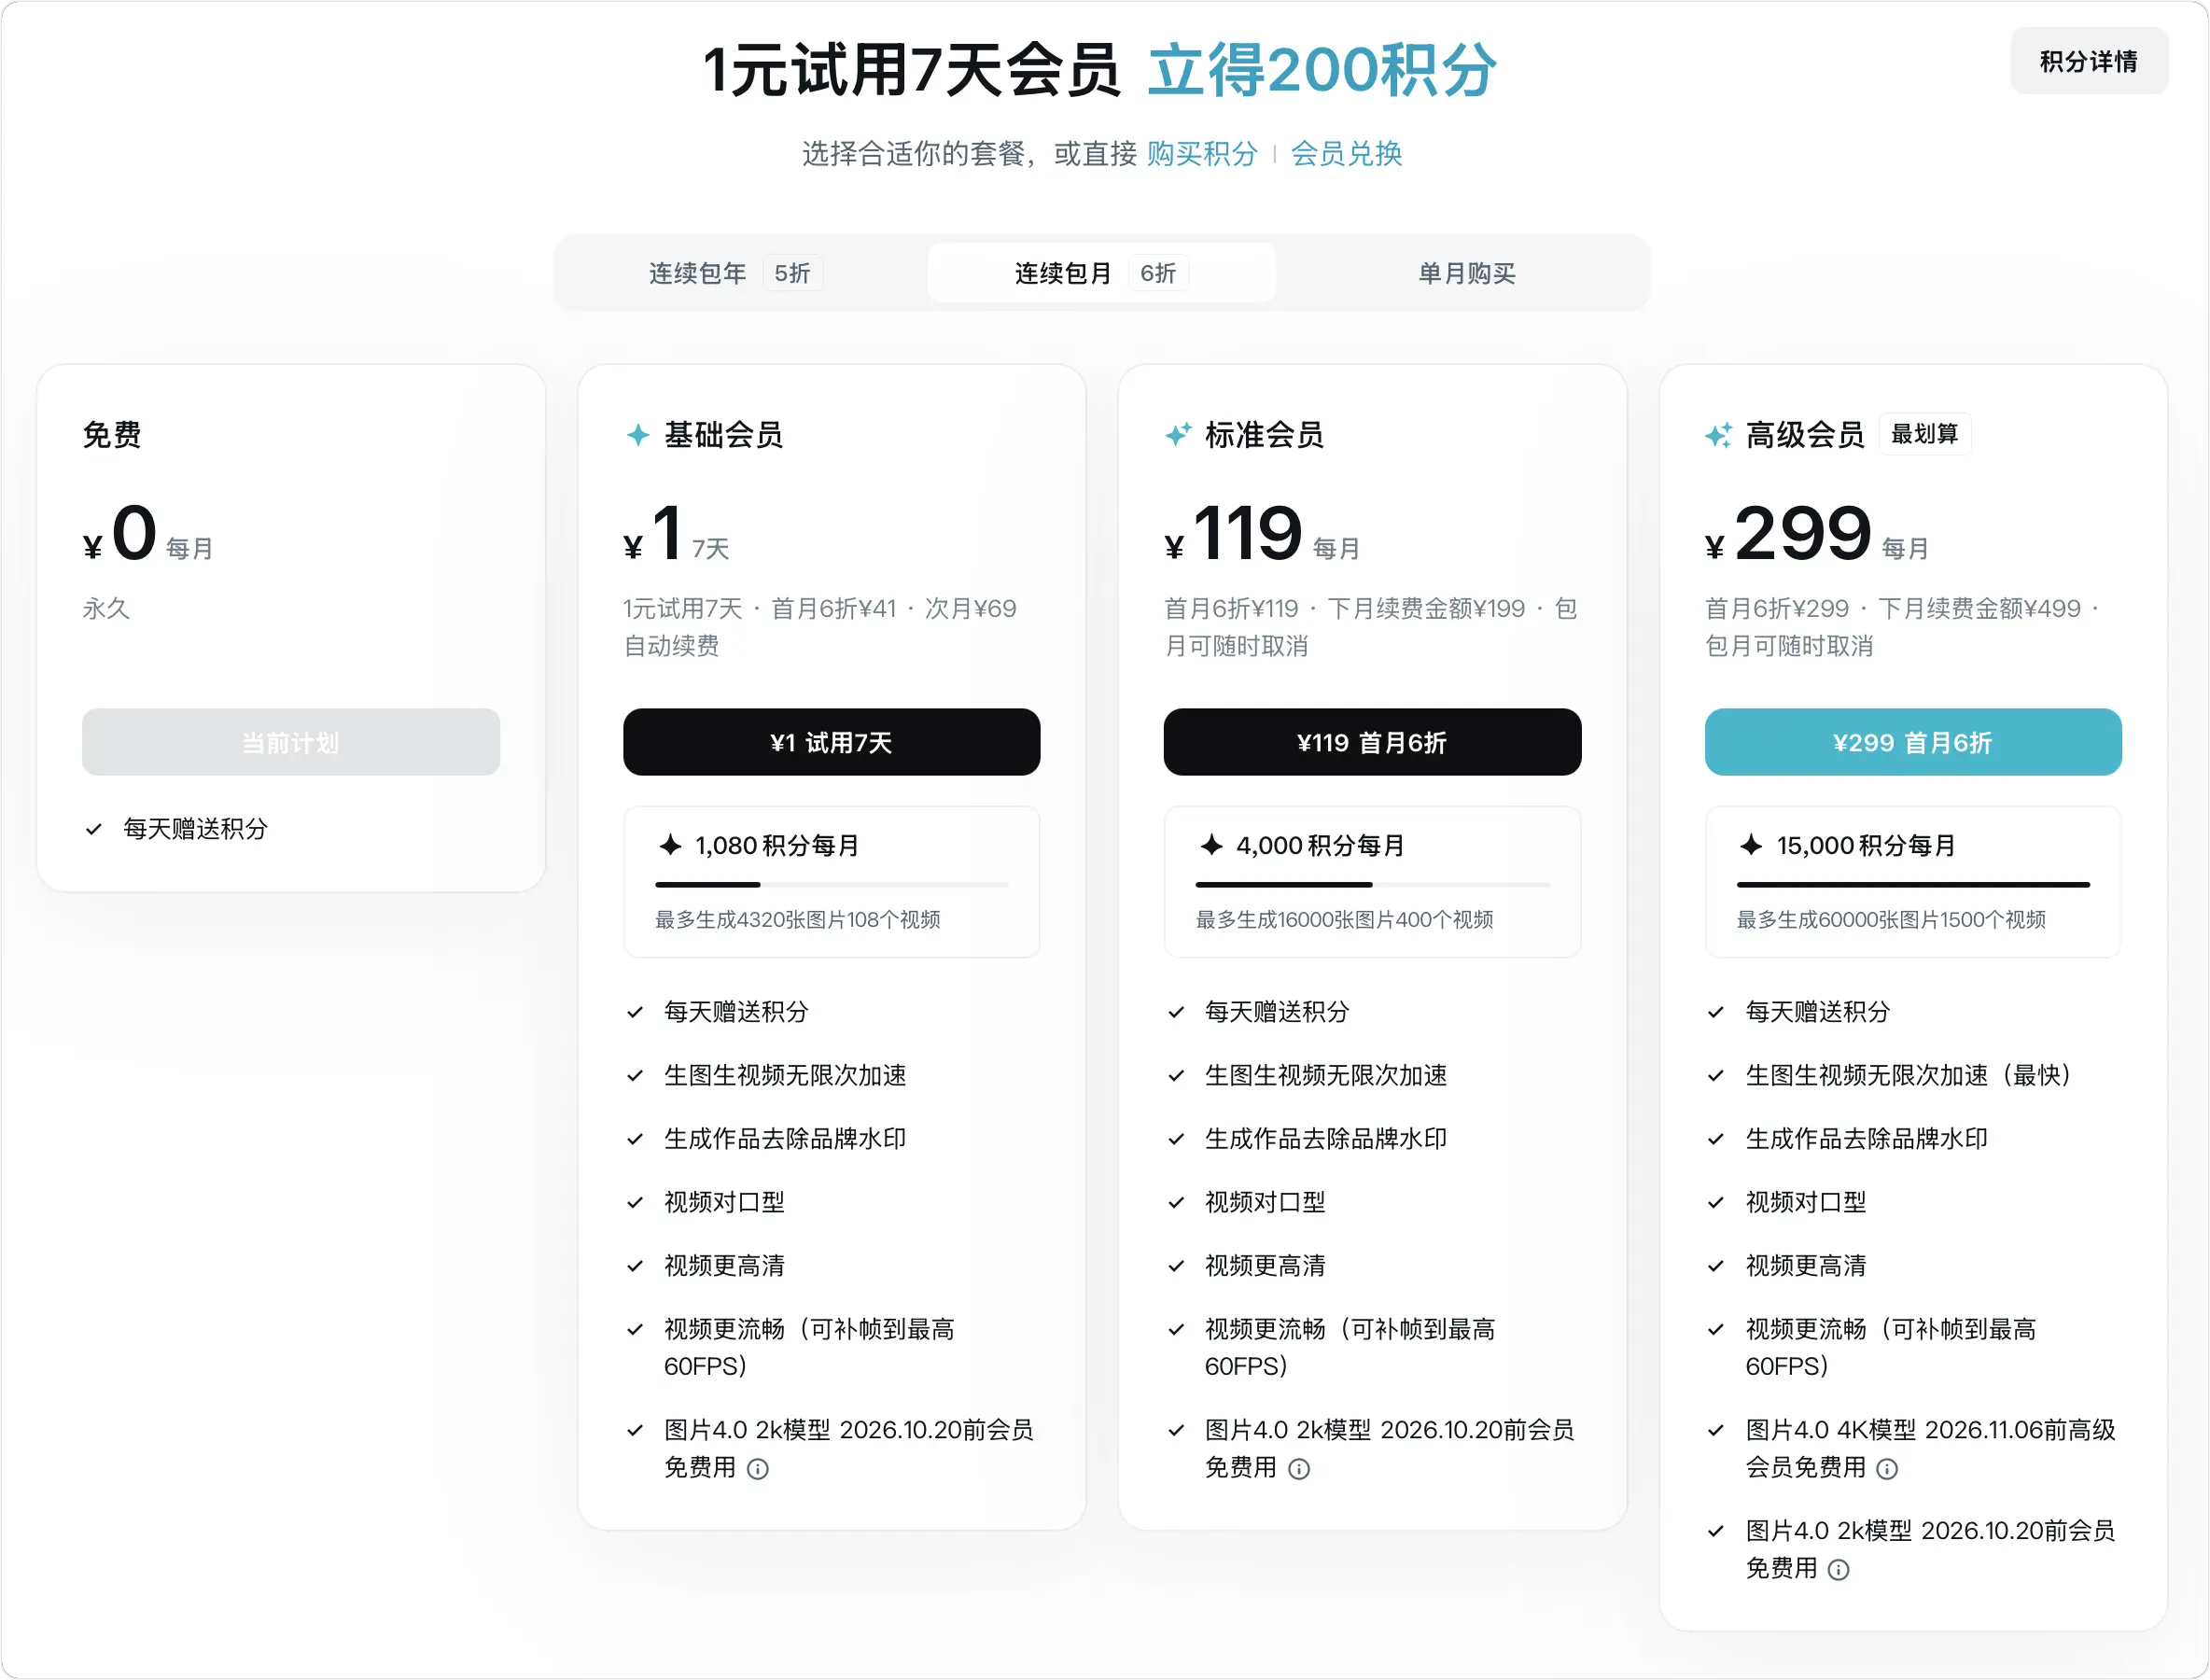Image resolution: width=2210 pixels, height=1680 pixels.
Task: Click the 6折 badge on 连续包月
Action: tap(1158, 273)
